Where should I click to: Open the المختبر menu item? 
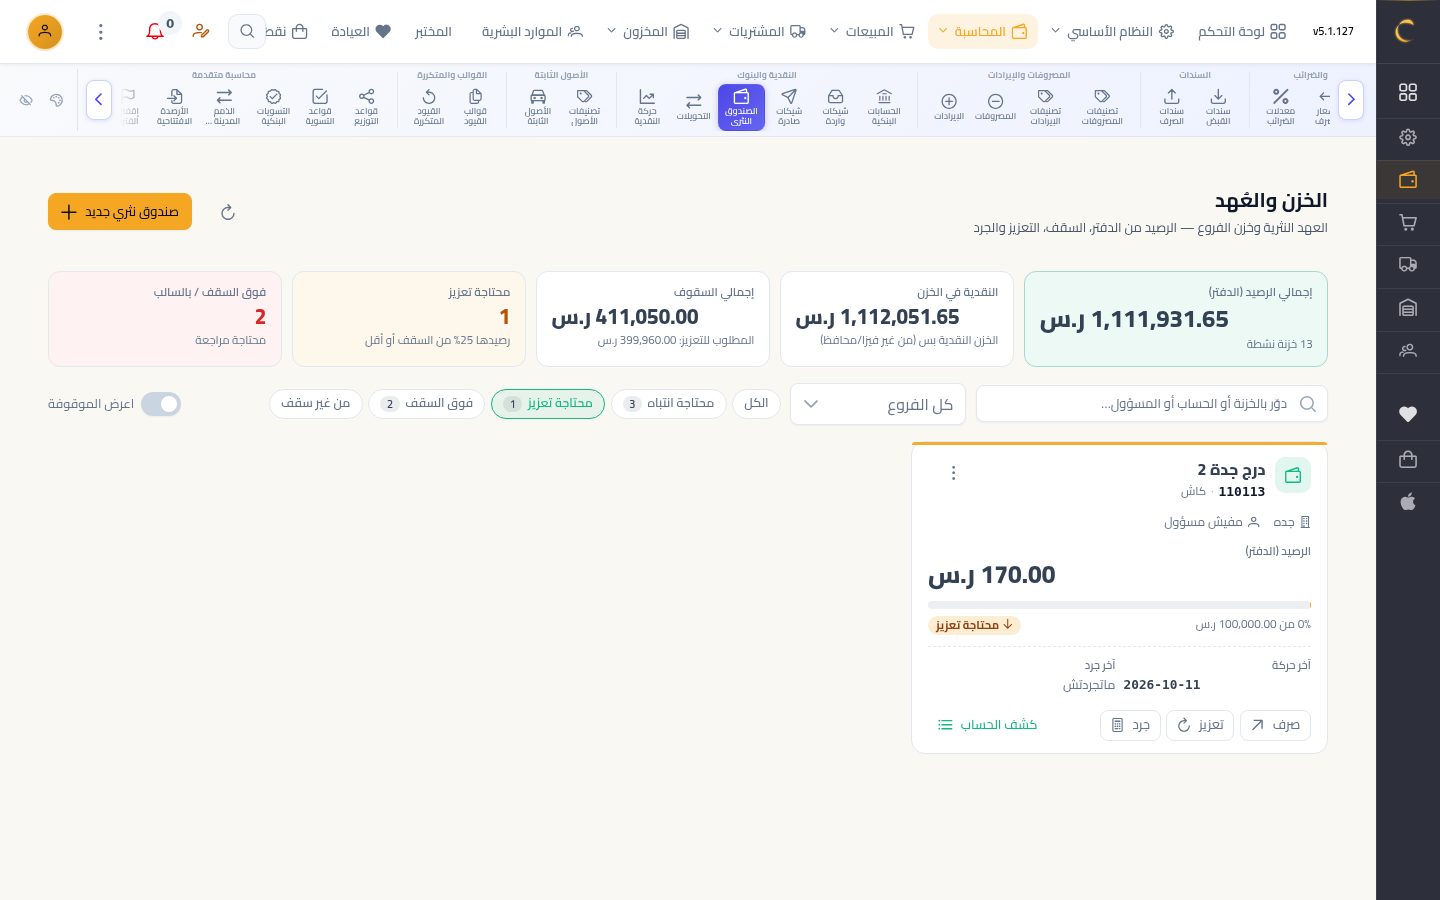click(x=433, y=32)
